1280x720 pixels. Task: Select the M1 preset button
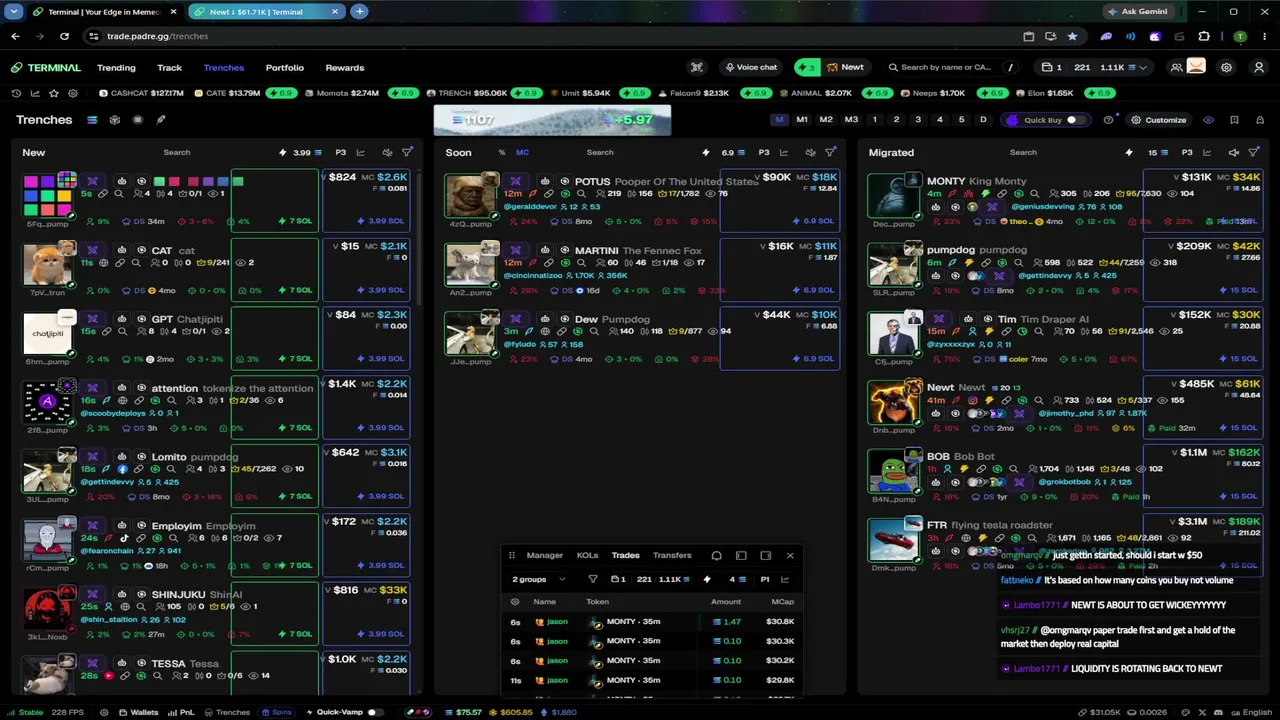(802, 120)
